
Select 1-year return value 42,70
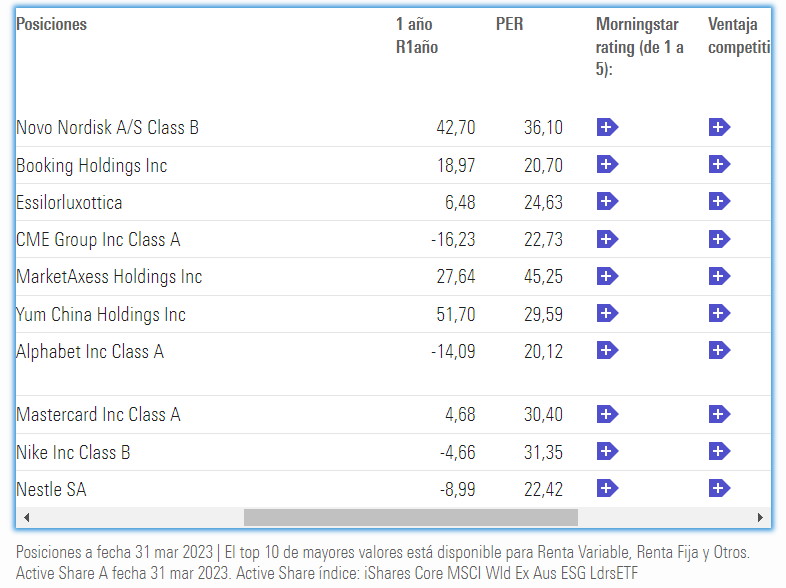pyautogui.click(x=456, y=128)
